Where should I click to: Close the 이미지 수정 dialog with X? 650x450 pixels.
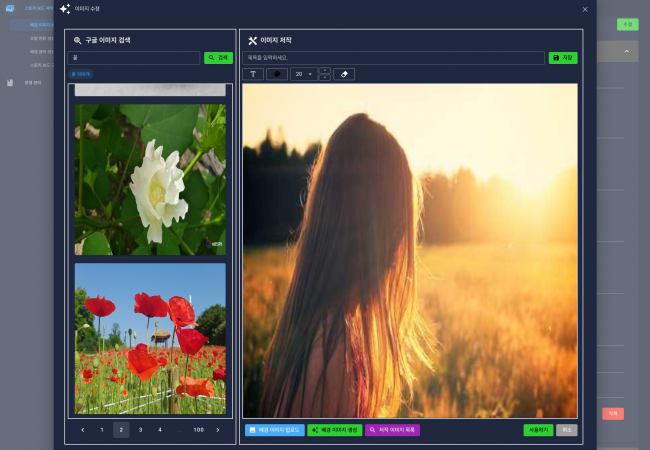pos(585,9)
